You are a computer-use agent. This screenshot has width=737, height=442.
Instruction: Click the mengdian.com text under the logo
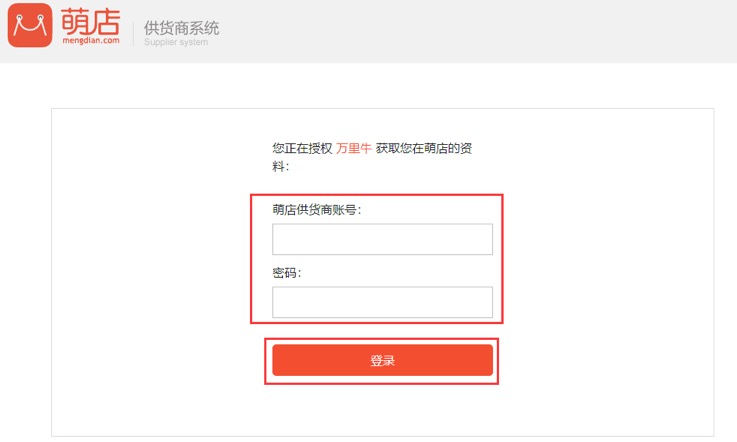[91, 41]
